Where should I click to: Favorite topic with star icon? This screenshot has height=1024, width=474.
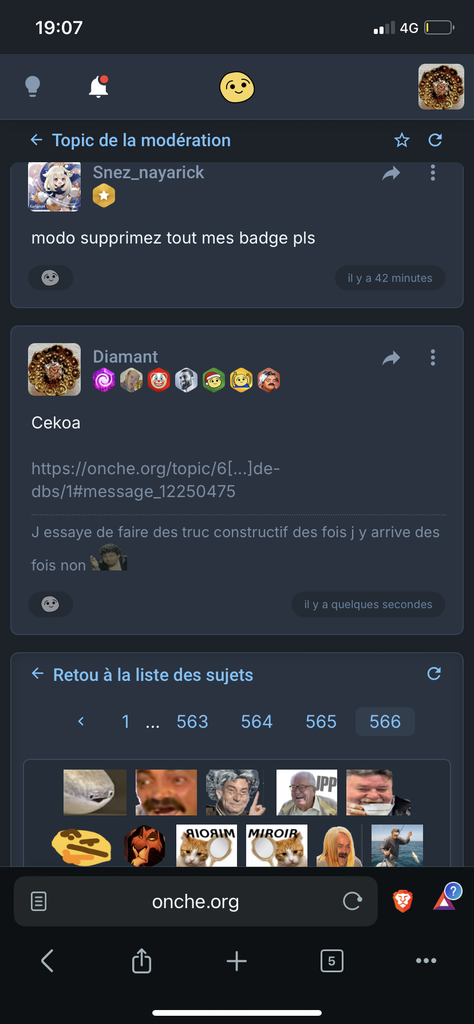(402, 140)
